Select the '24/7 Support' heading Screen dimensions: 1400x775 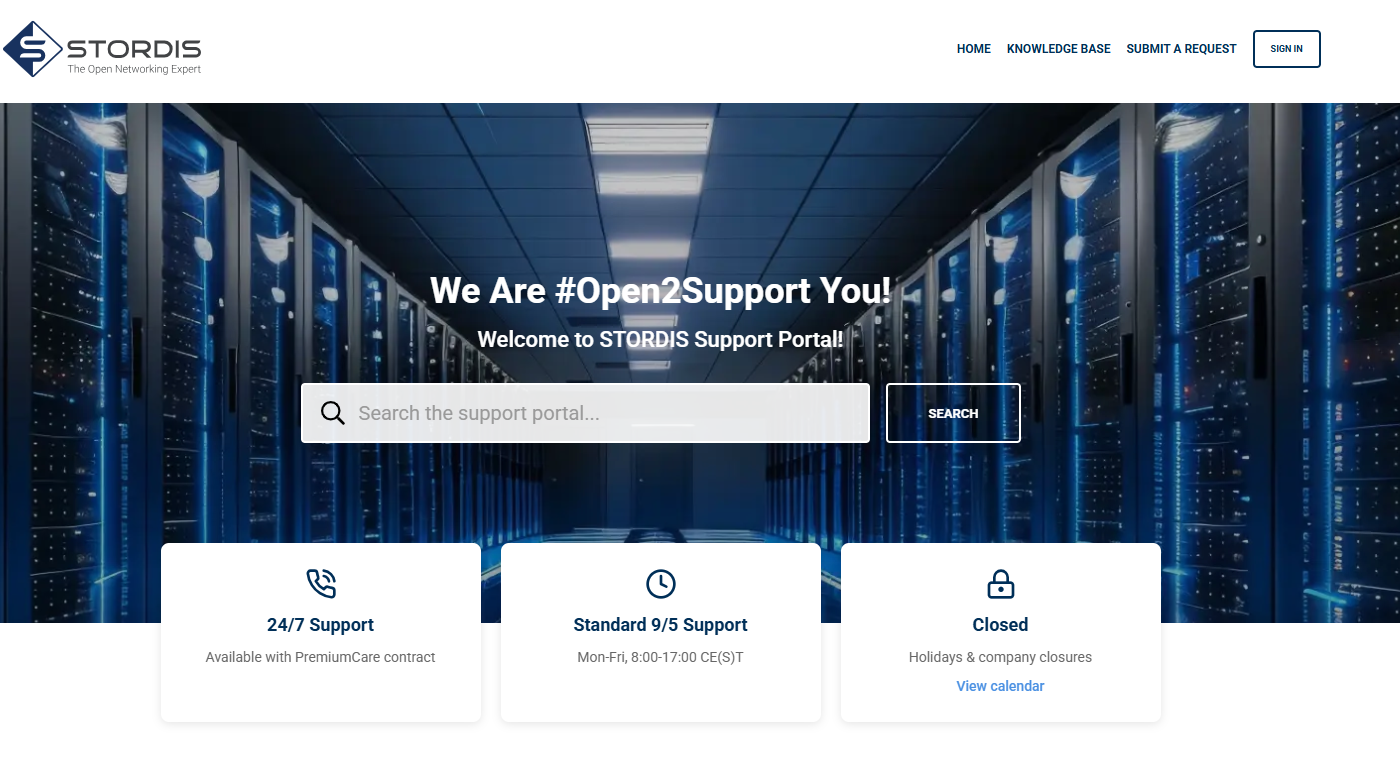[320, 625]
